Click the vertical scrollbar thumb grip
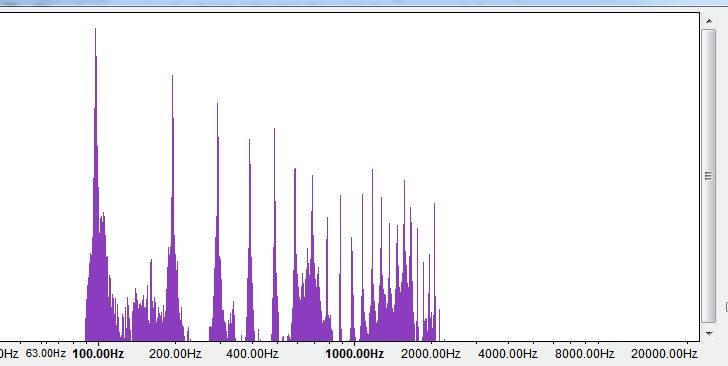Screen dimensions: 728x366 pos(708,176)
